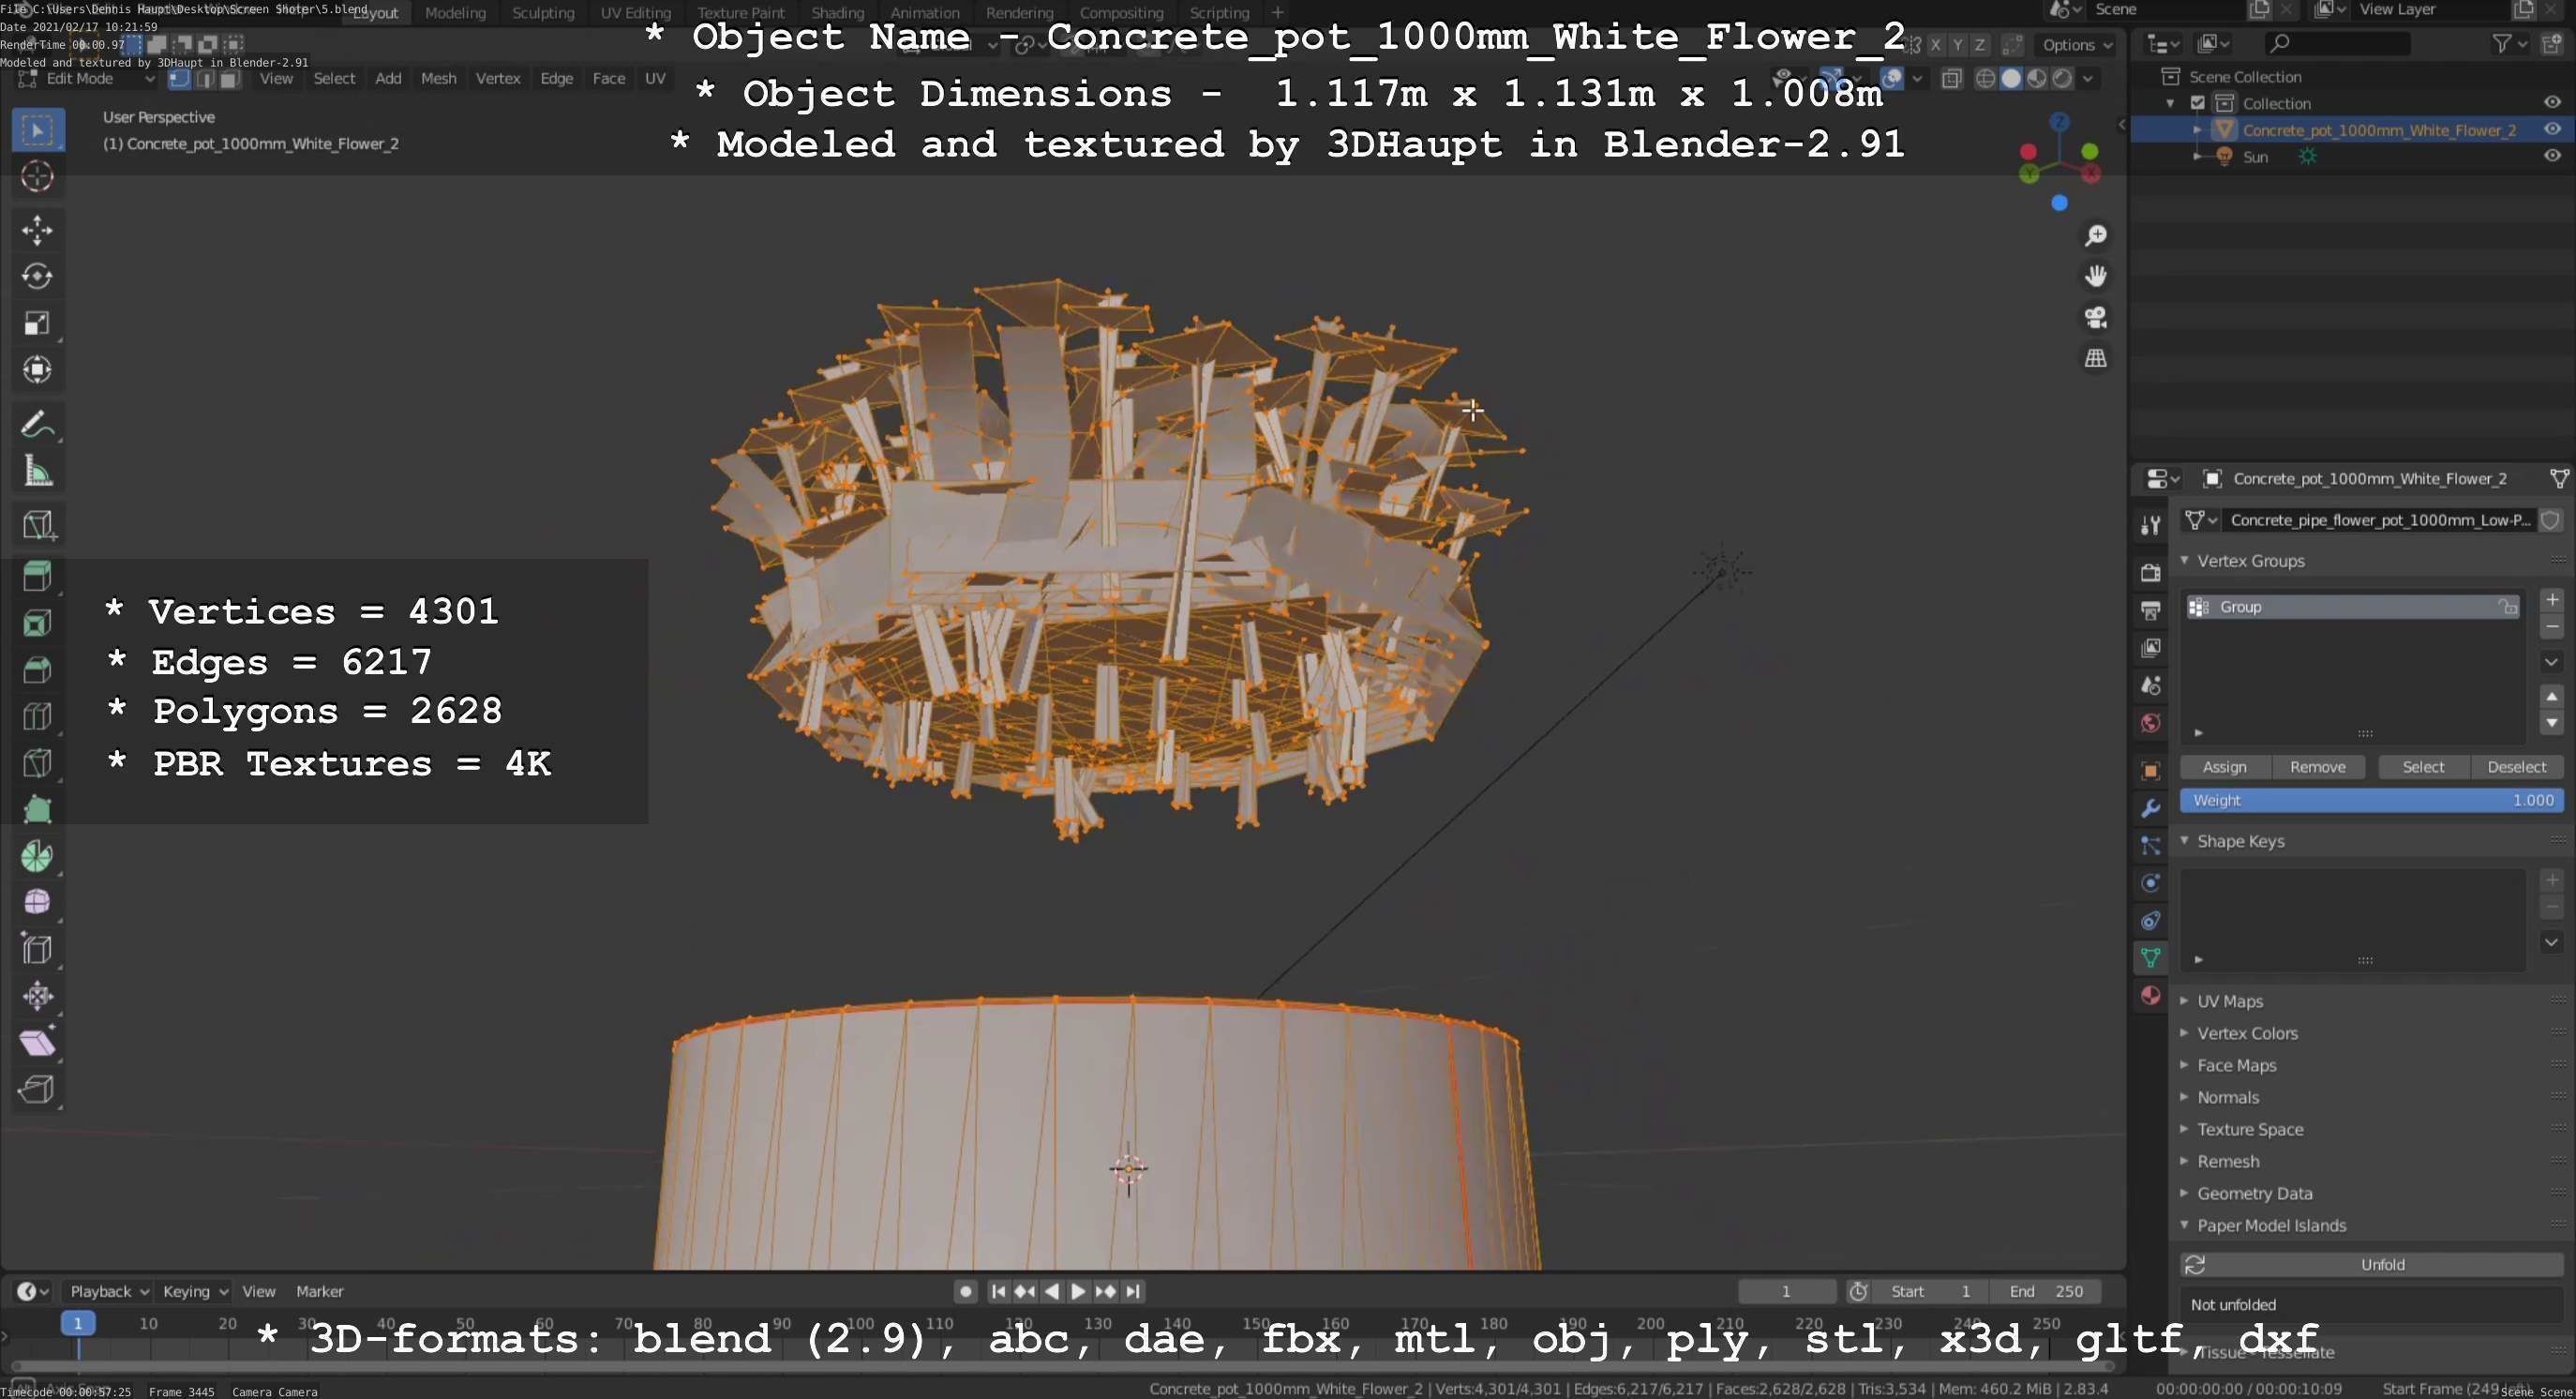2576x1399 pixels.
Task: Open the Vertex menu
Action: pos(498,78)
